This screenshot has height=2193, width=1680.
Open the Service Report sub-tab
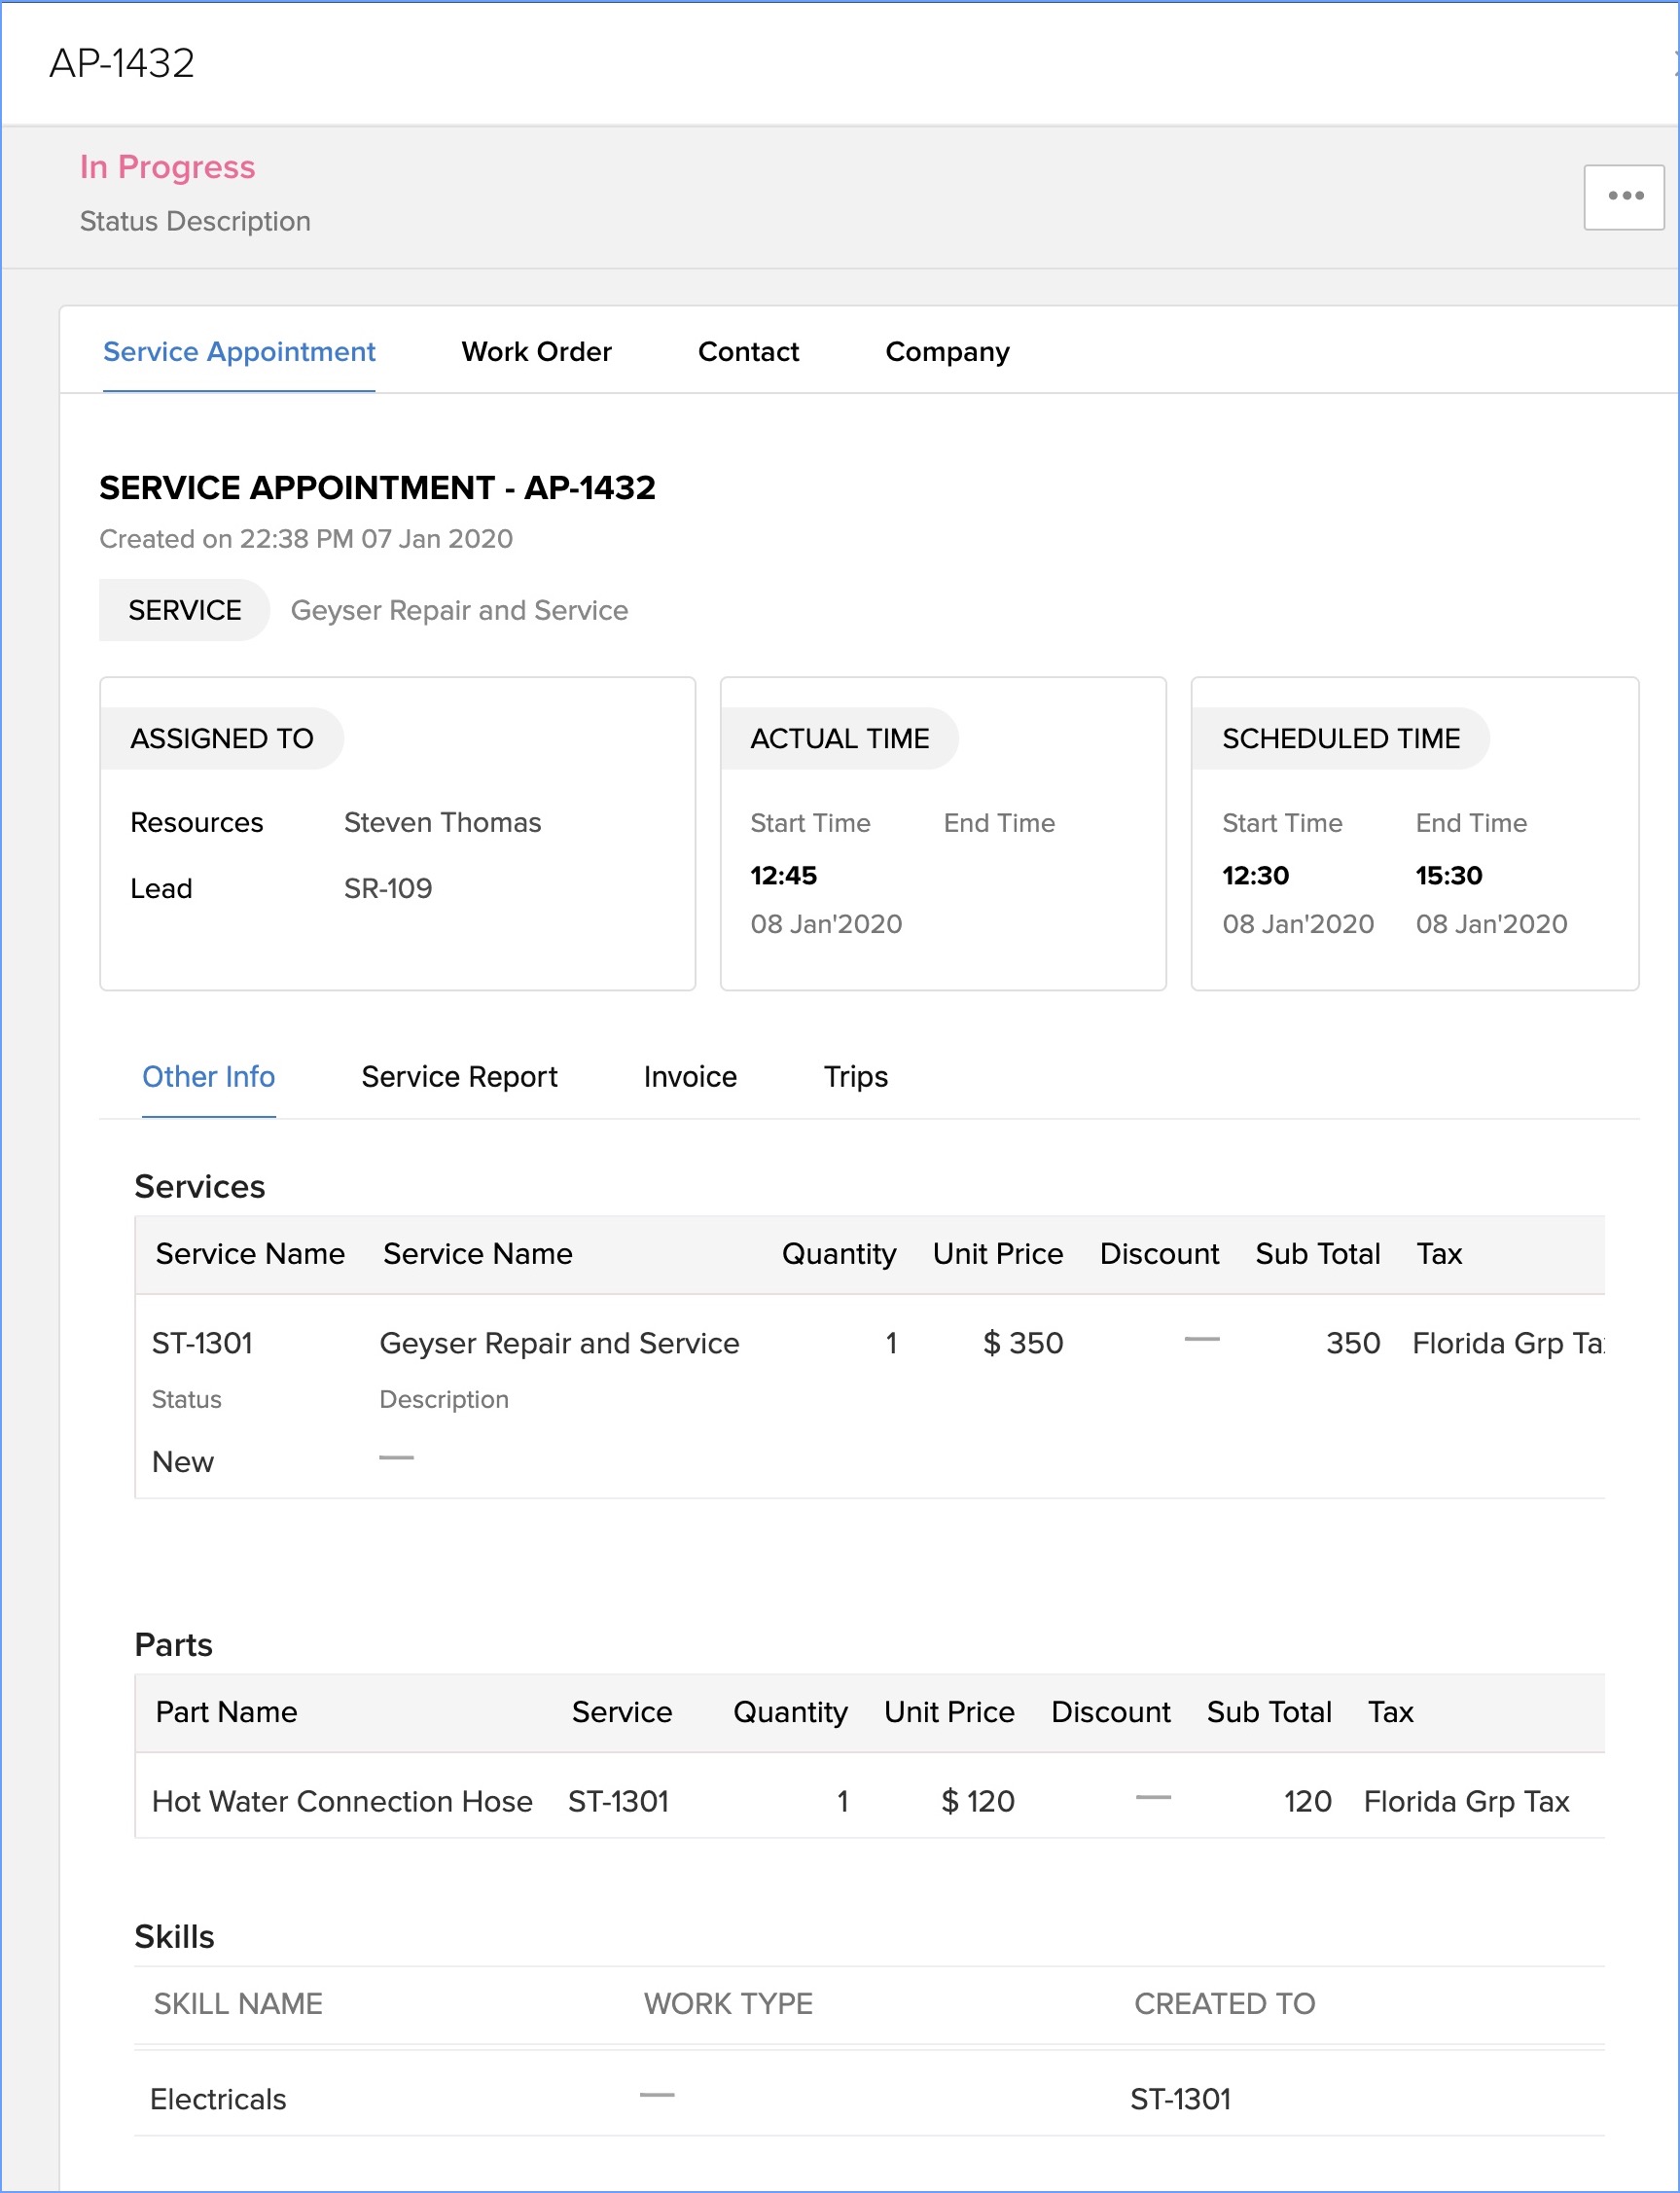pyautogui.click(x=459, y=1076)
